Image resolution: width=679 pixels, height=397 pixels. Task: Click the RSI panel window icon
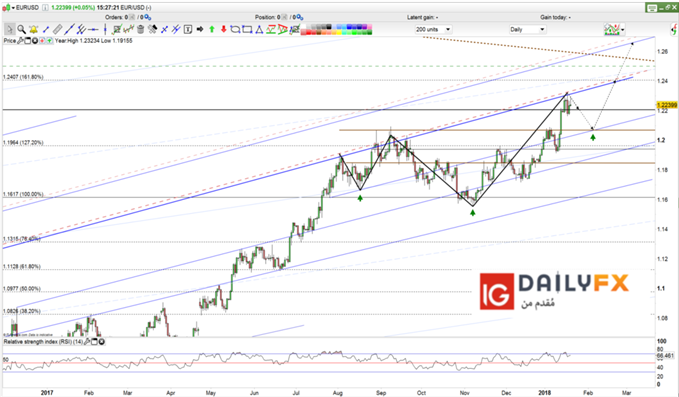point(94,342)
